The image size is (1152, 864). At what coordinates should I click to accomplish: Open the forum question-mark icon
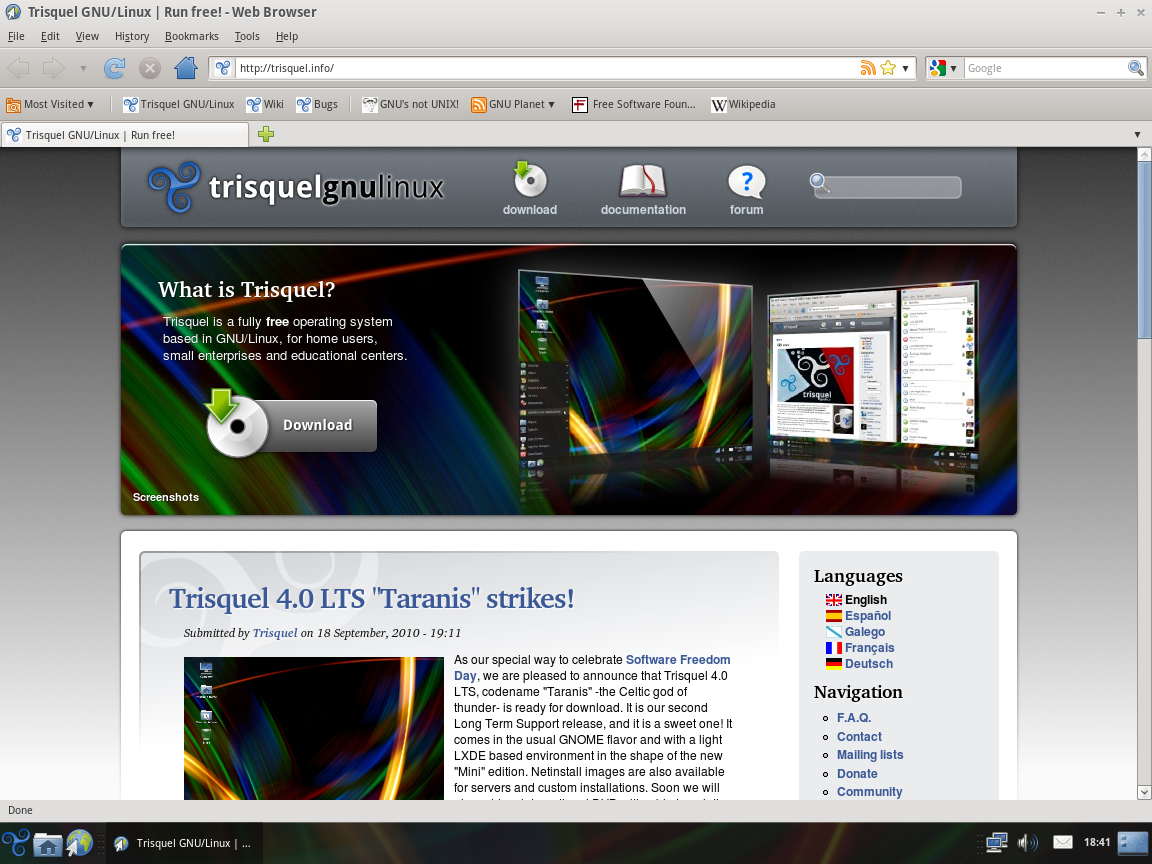(746, 181)
